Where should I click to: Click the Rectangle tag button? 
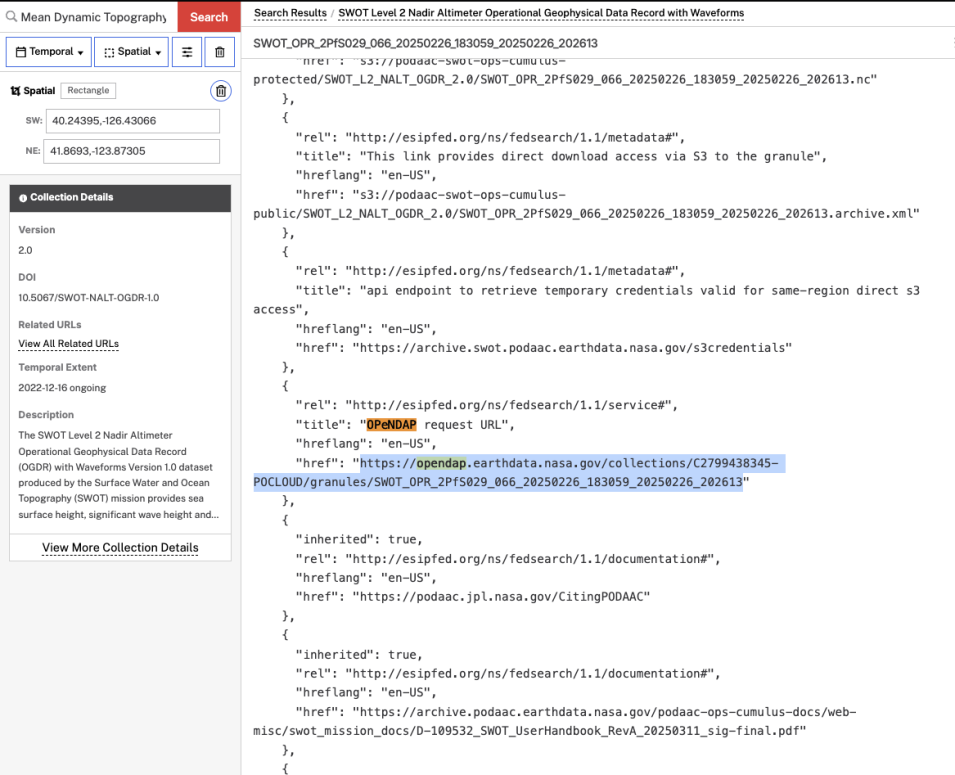pos(88,90)
